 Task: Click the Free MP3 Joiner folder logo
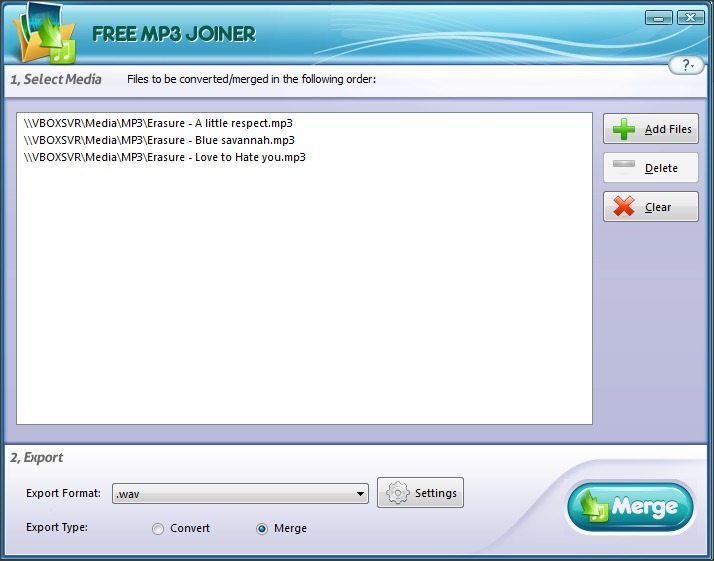44,34
